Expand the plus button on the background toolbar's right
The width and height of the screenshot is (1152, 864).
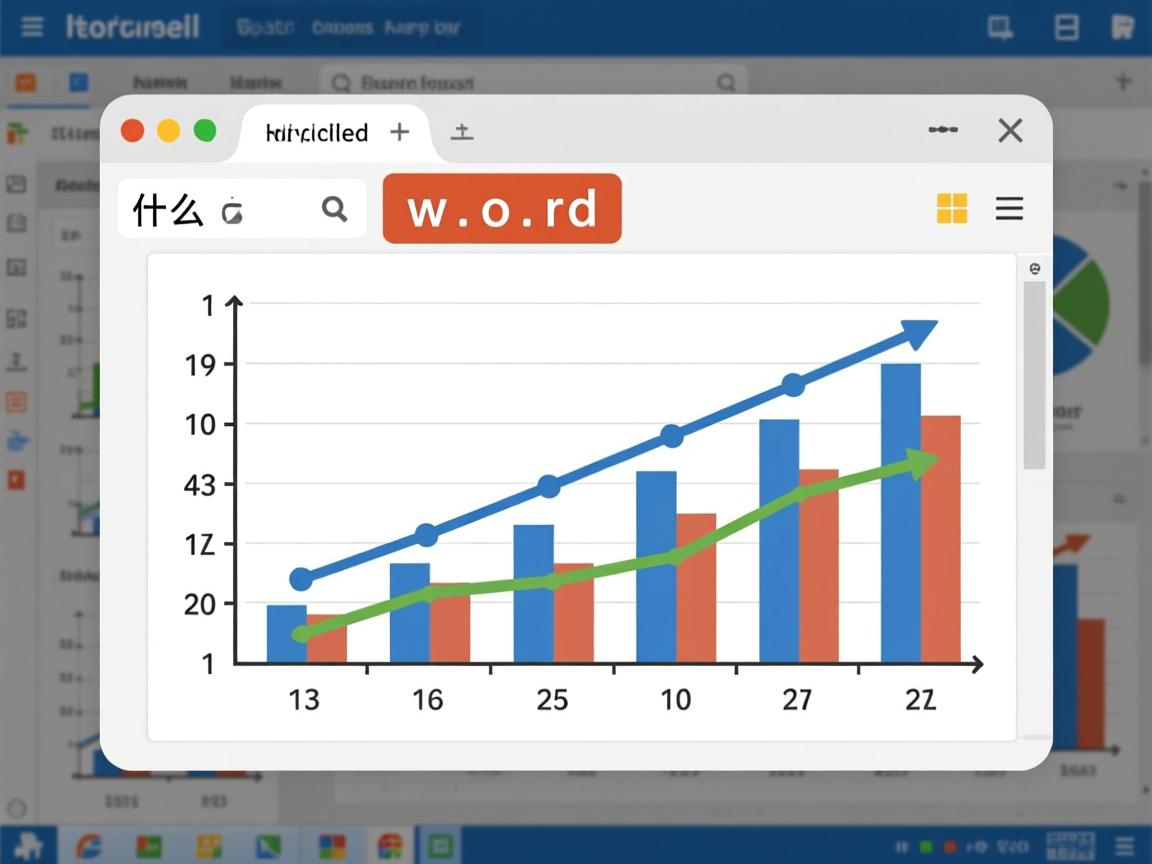[1122, 82]
